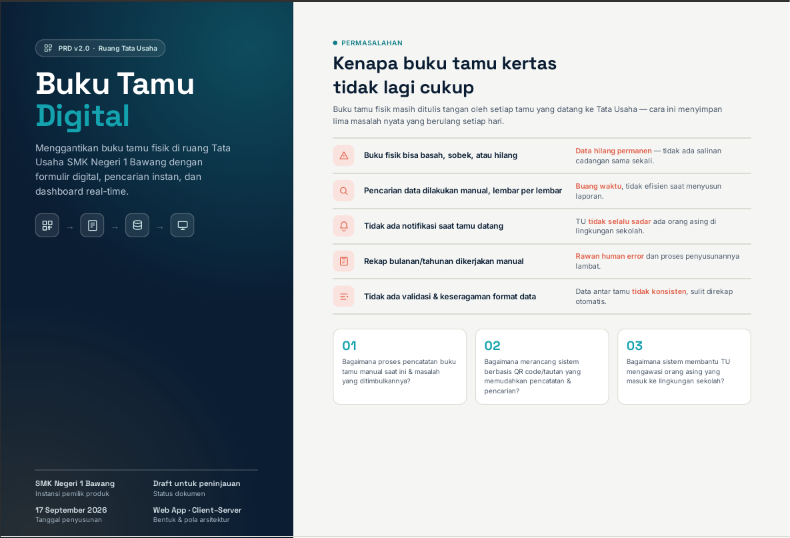
Task: Click 'Web App · Client–Server' footer text
Action: 197,510
